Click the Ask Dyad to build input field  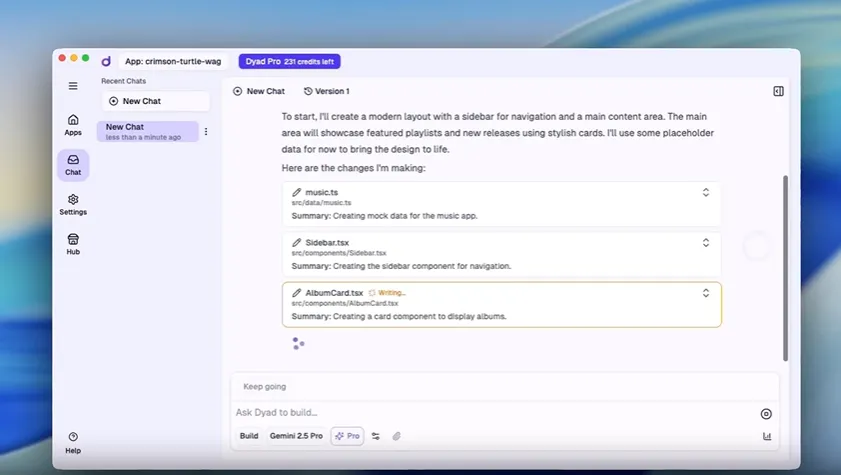pyautogui.click(x=490, y=412)
